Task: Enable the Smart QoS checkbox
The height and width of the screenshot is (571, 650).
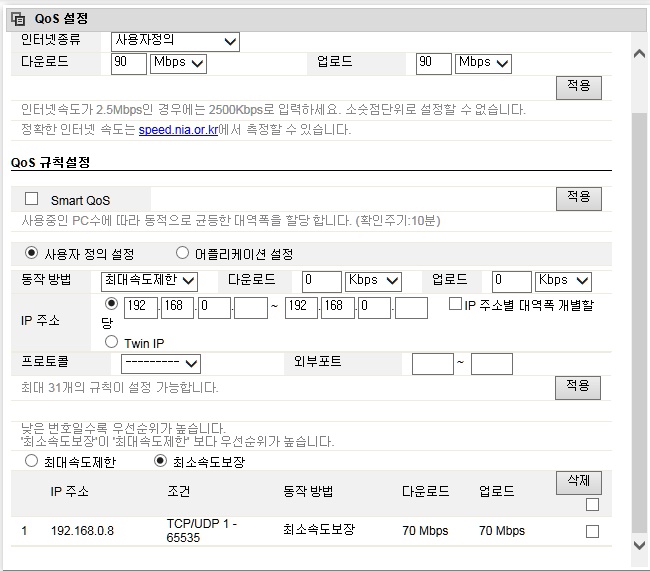Action: pyautogui.click(x=32, y=199)
